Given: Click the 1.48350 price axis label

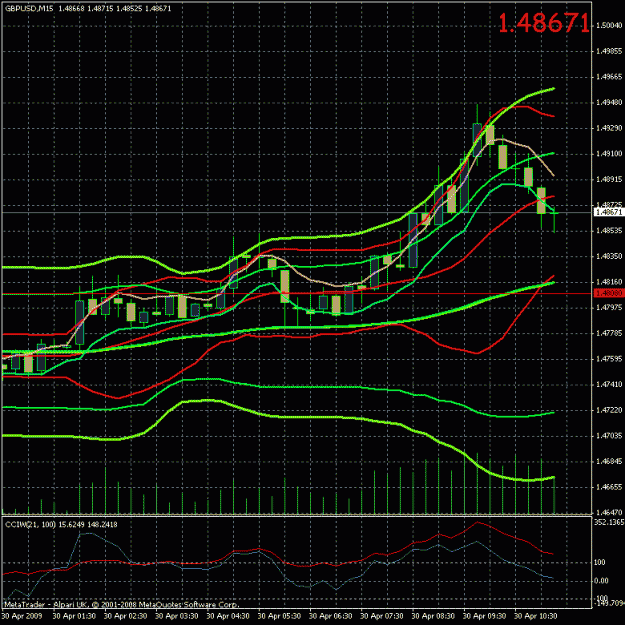Looking at the screenshot, I should pos(609,256).
